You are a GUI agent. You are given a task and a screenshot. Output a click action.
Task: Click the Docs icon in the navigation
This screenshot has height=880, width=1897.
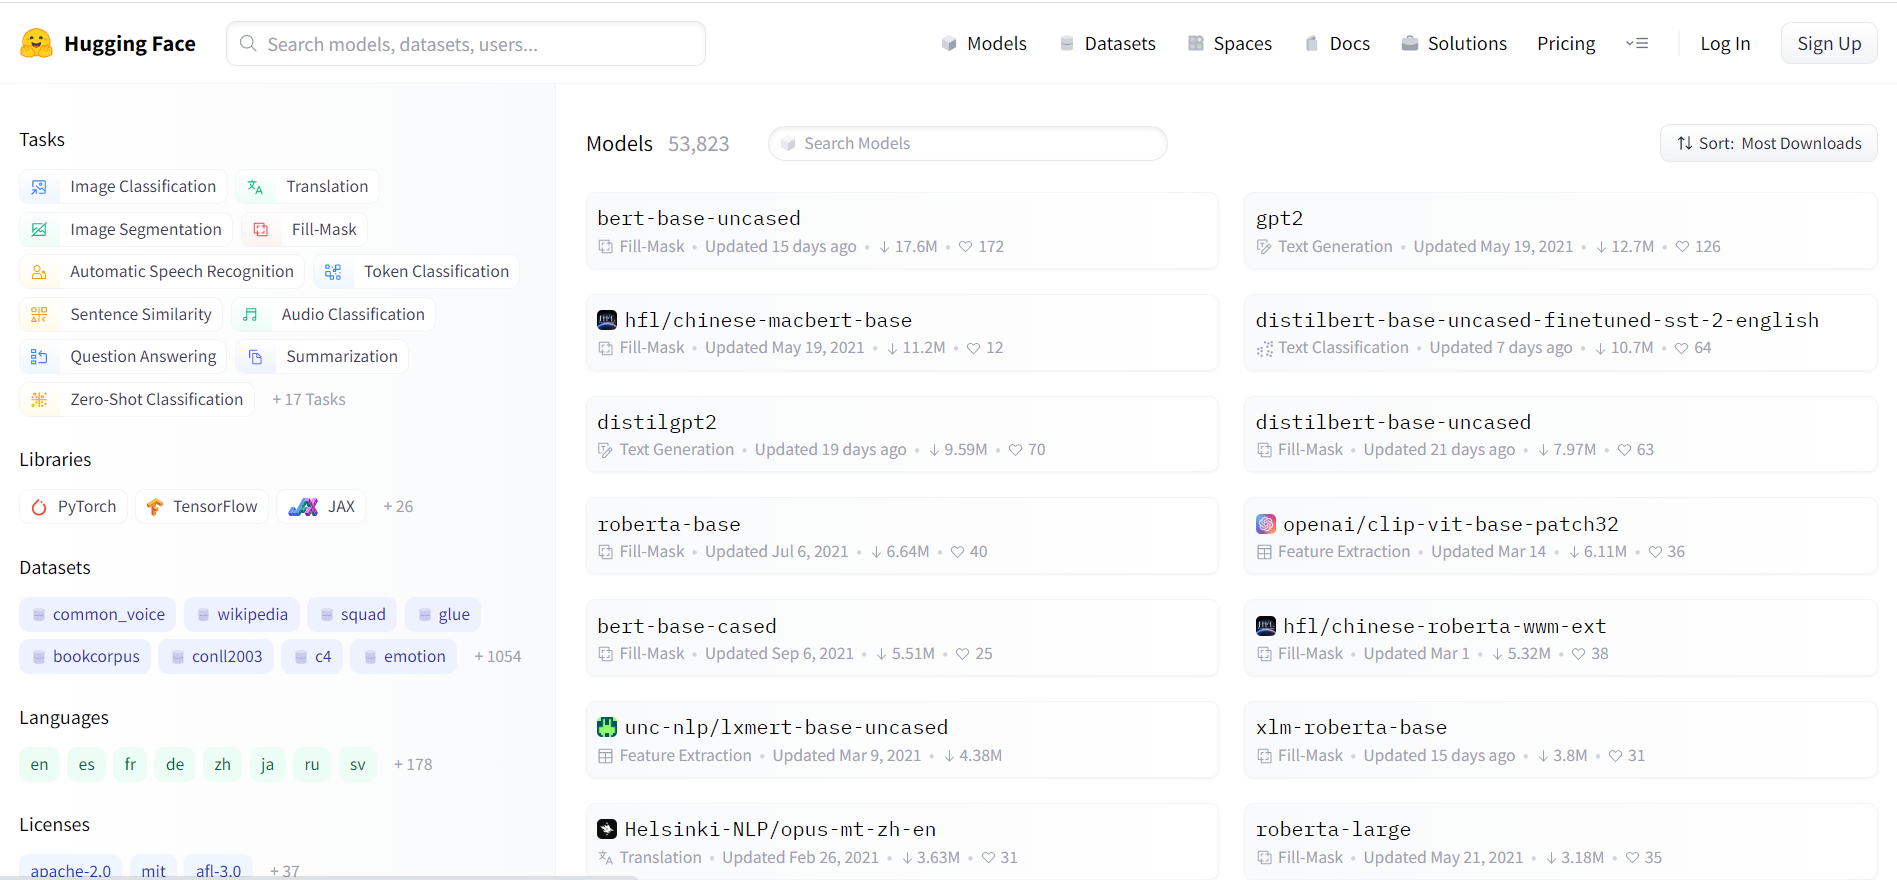1312,44
